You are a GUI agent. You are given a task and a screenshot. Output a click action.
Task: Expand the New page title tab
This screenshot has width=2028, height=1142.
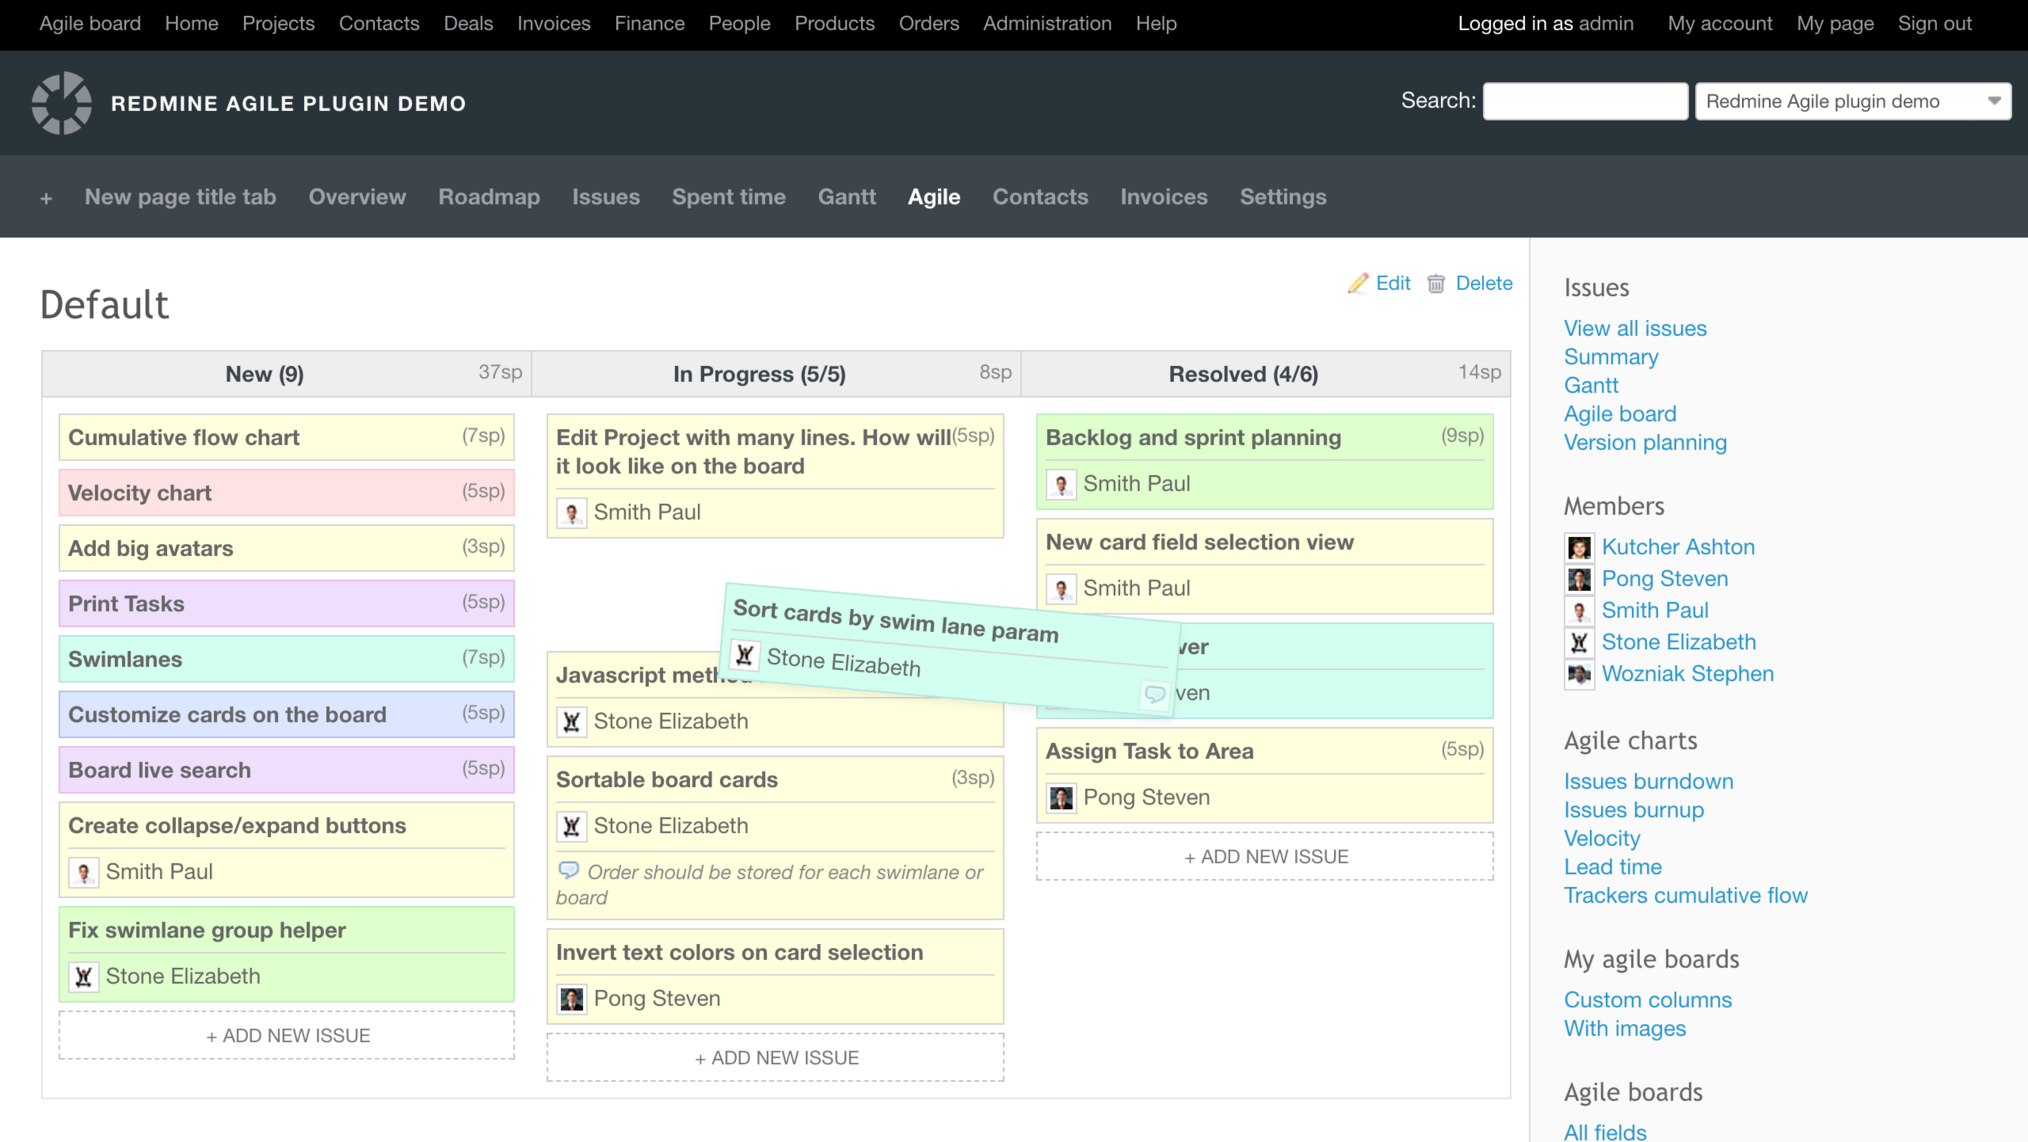180,195
